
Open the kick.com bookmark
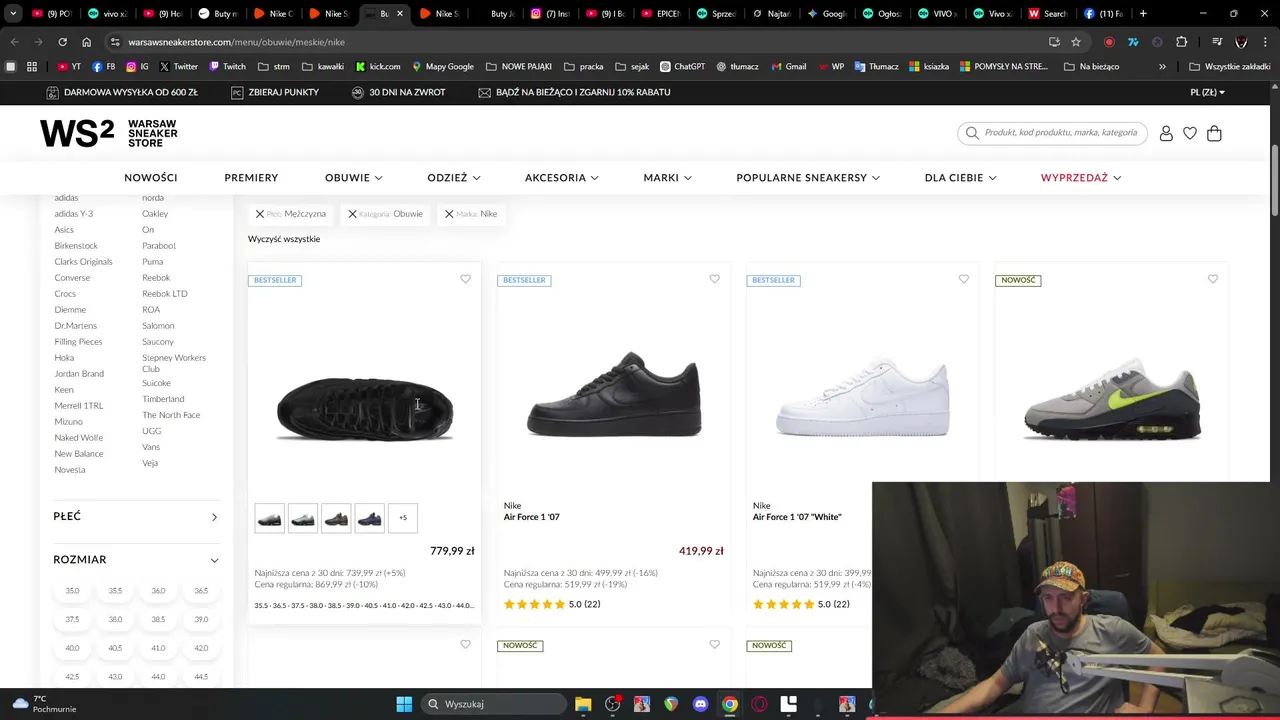pyautogui.click(x=377, y=67)
